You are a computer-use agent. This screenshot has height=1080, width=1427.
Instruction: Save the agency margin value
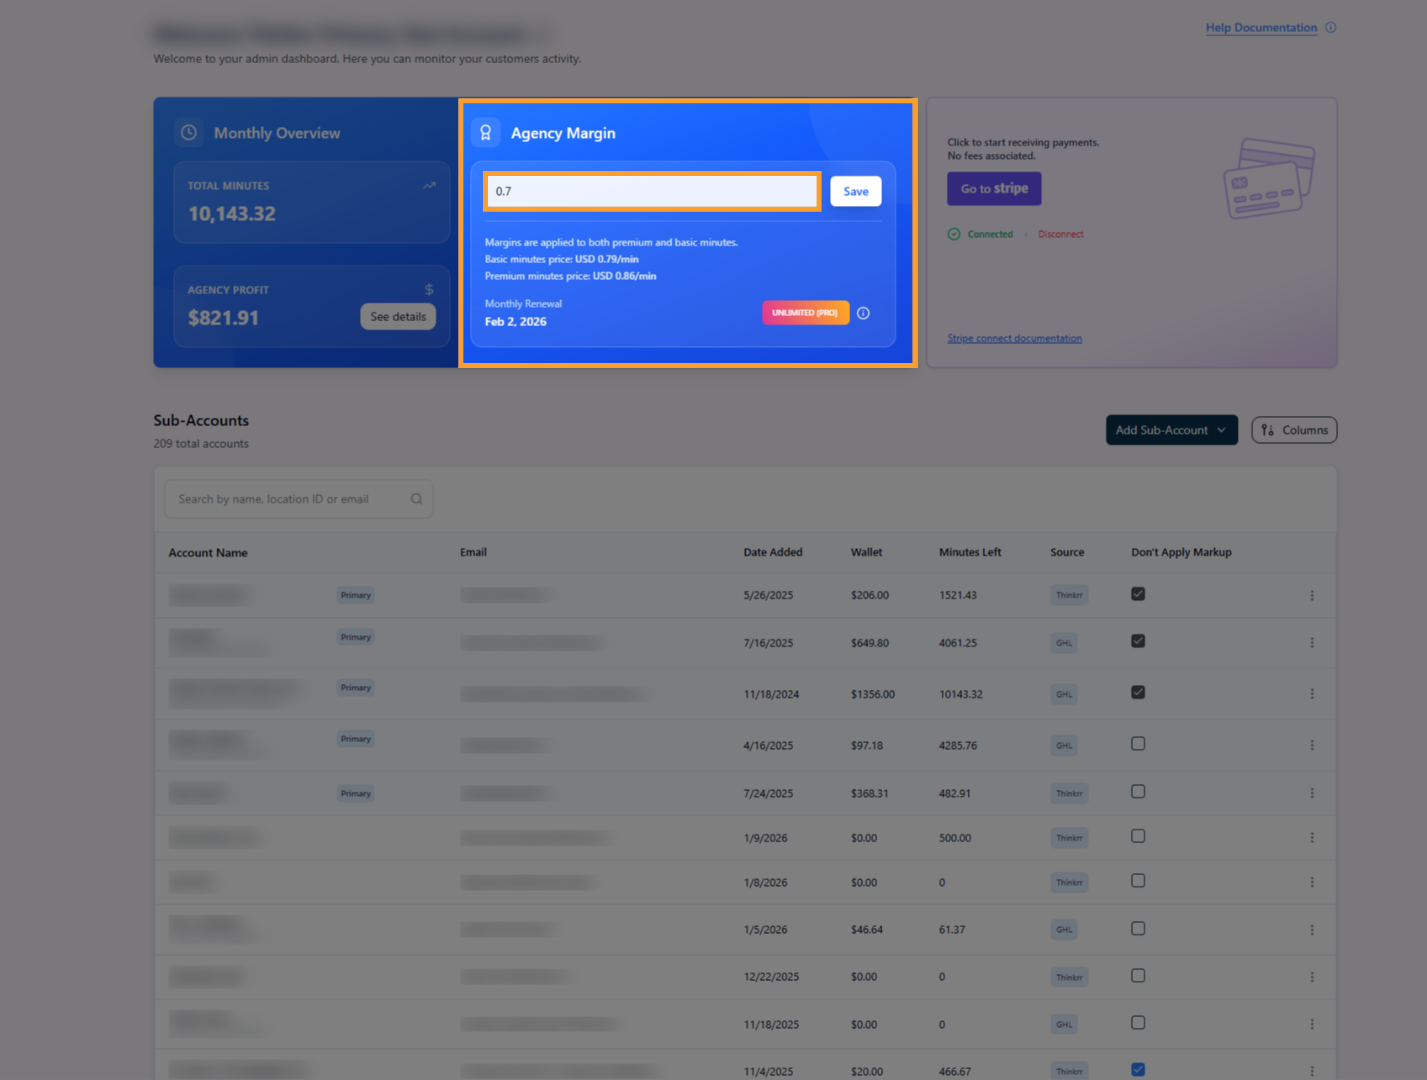pyautogui.click(x=856, y=191)
